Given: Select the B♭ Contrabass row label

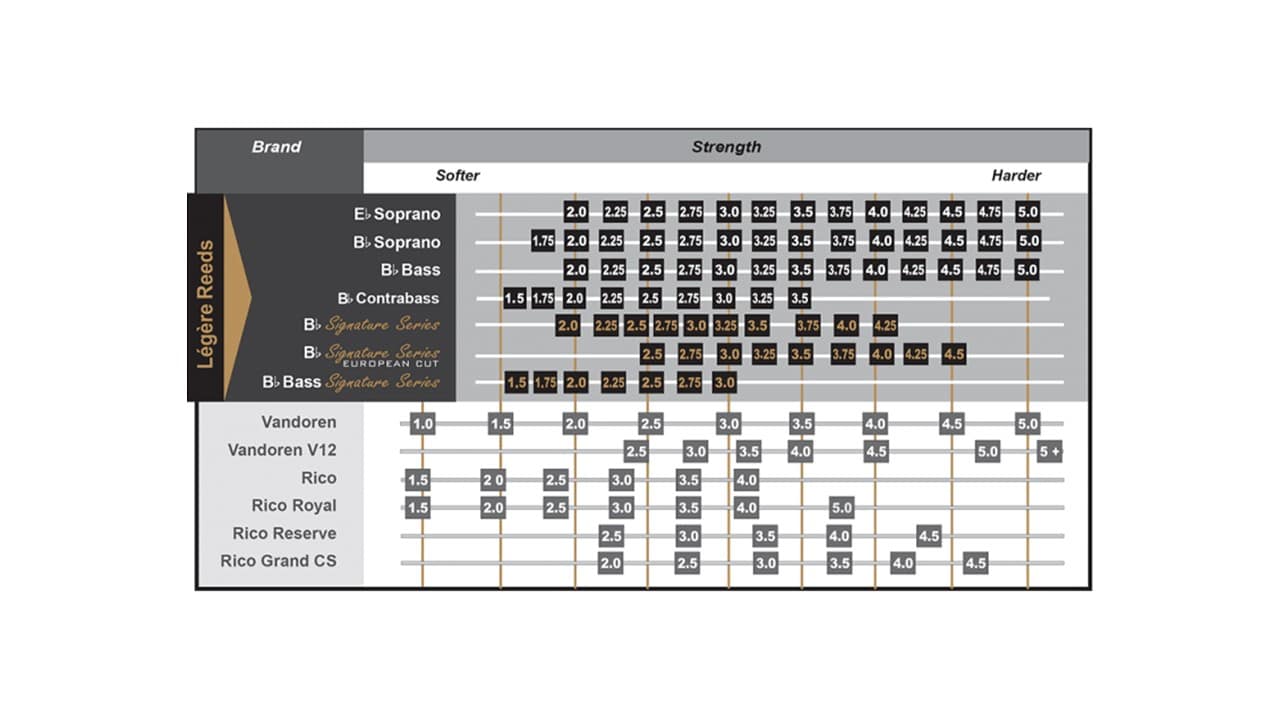Looking at the screenshot, I should point(388,298).
